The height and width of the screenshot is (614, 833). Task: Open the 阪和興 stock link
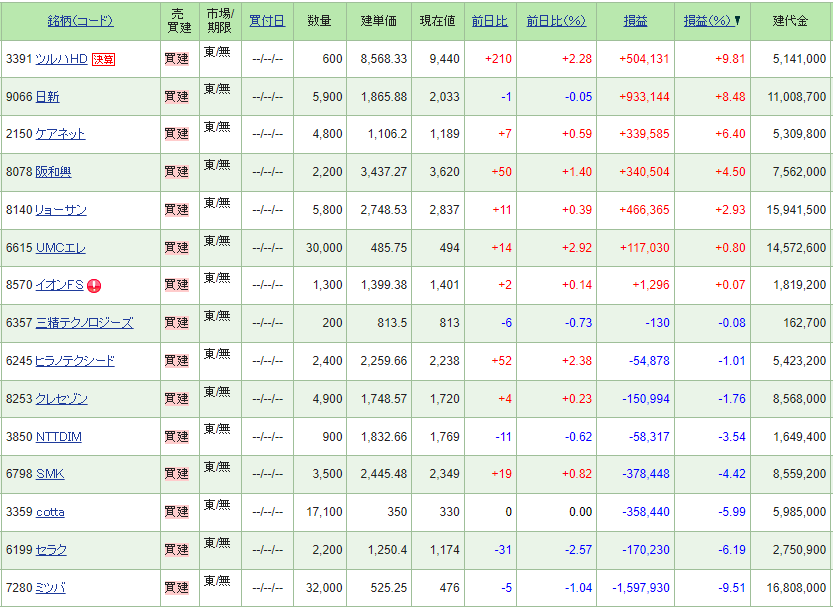(x=53, y=172)
